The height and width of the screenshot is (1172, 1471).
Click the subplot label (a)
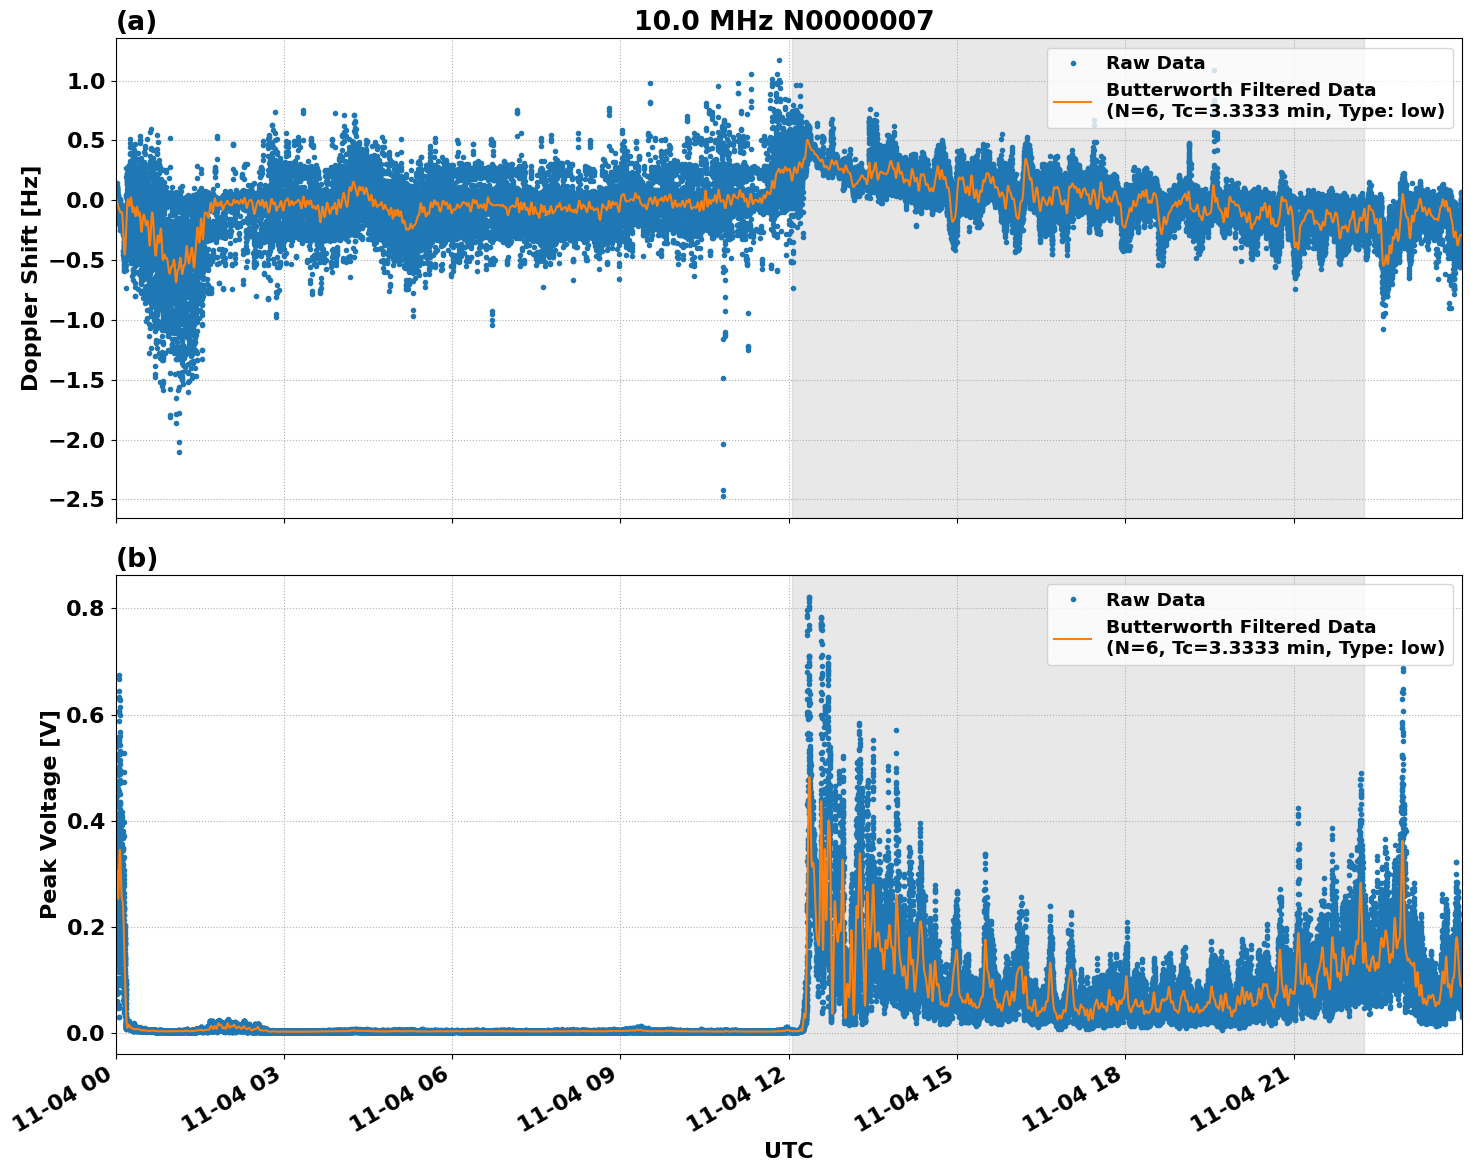click(138, 18)
